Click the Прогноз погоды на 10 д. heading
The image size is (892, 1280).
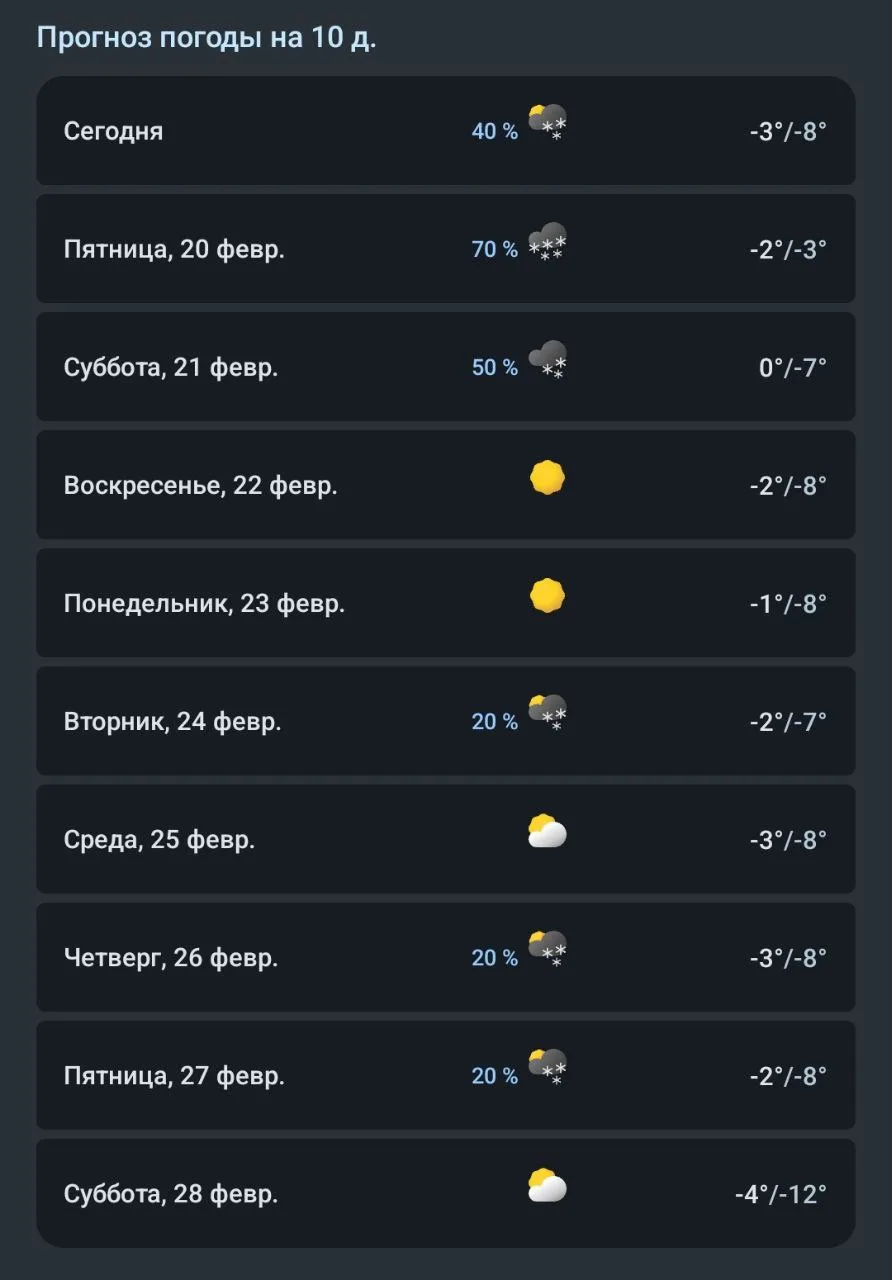[206, 38]
